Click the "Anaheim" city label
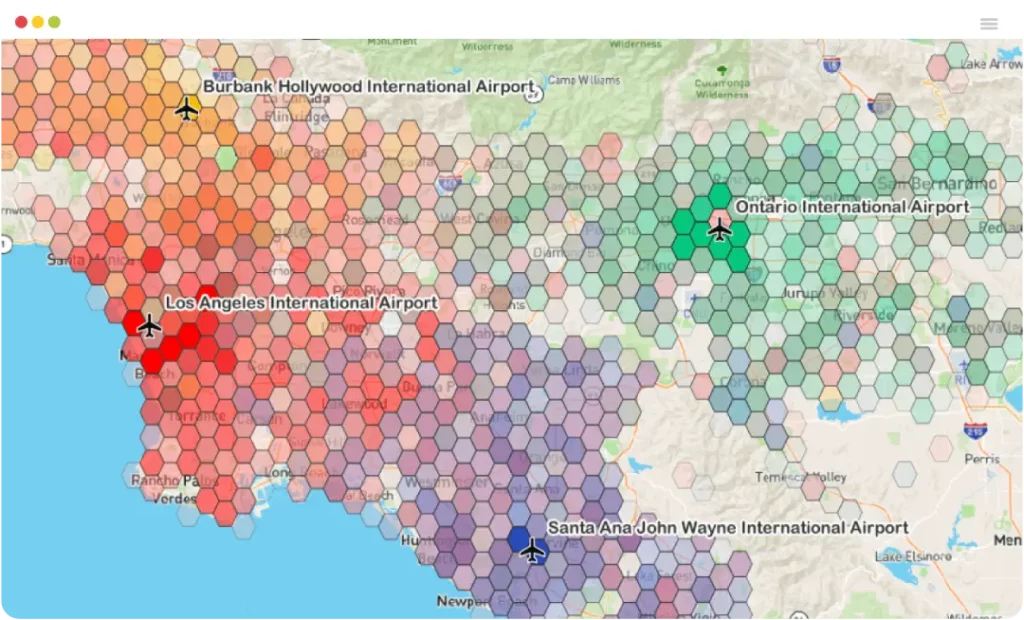The width and height of the screenshot is (1024, 620). (x=500, y=417)
